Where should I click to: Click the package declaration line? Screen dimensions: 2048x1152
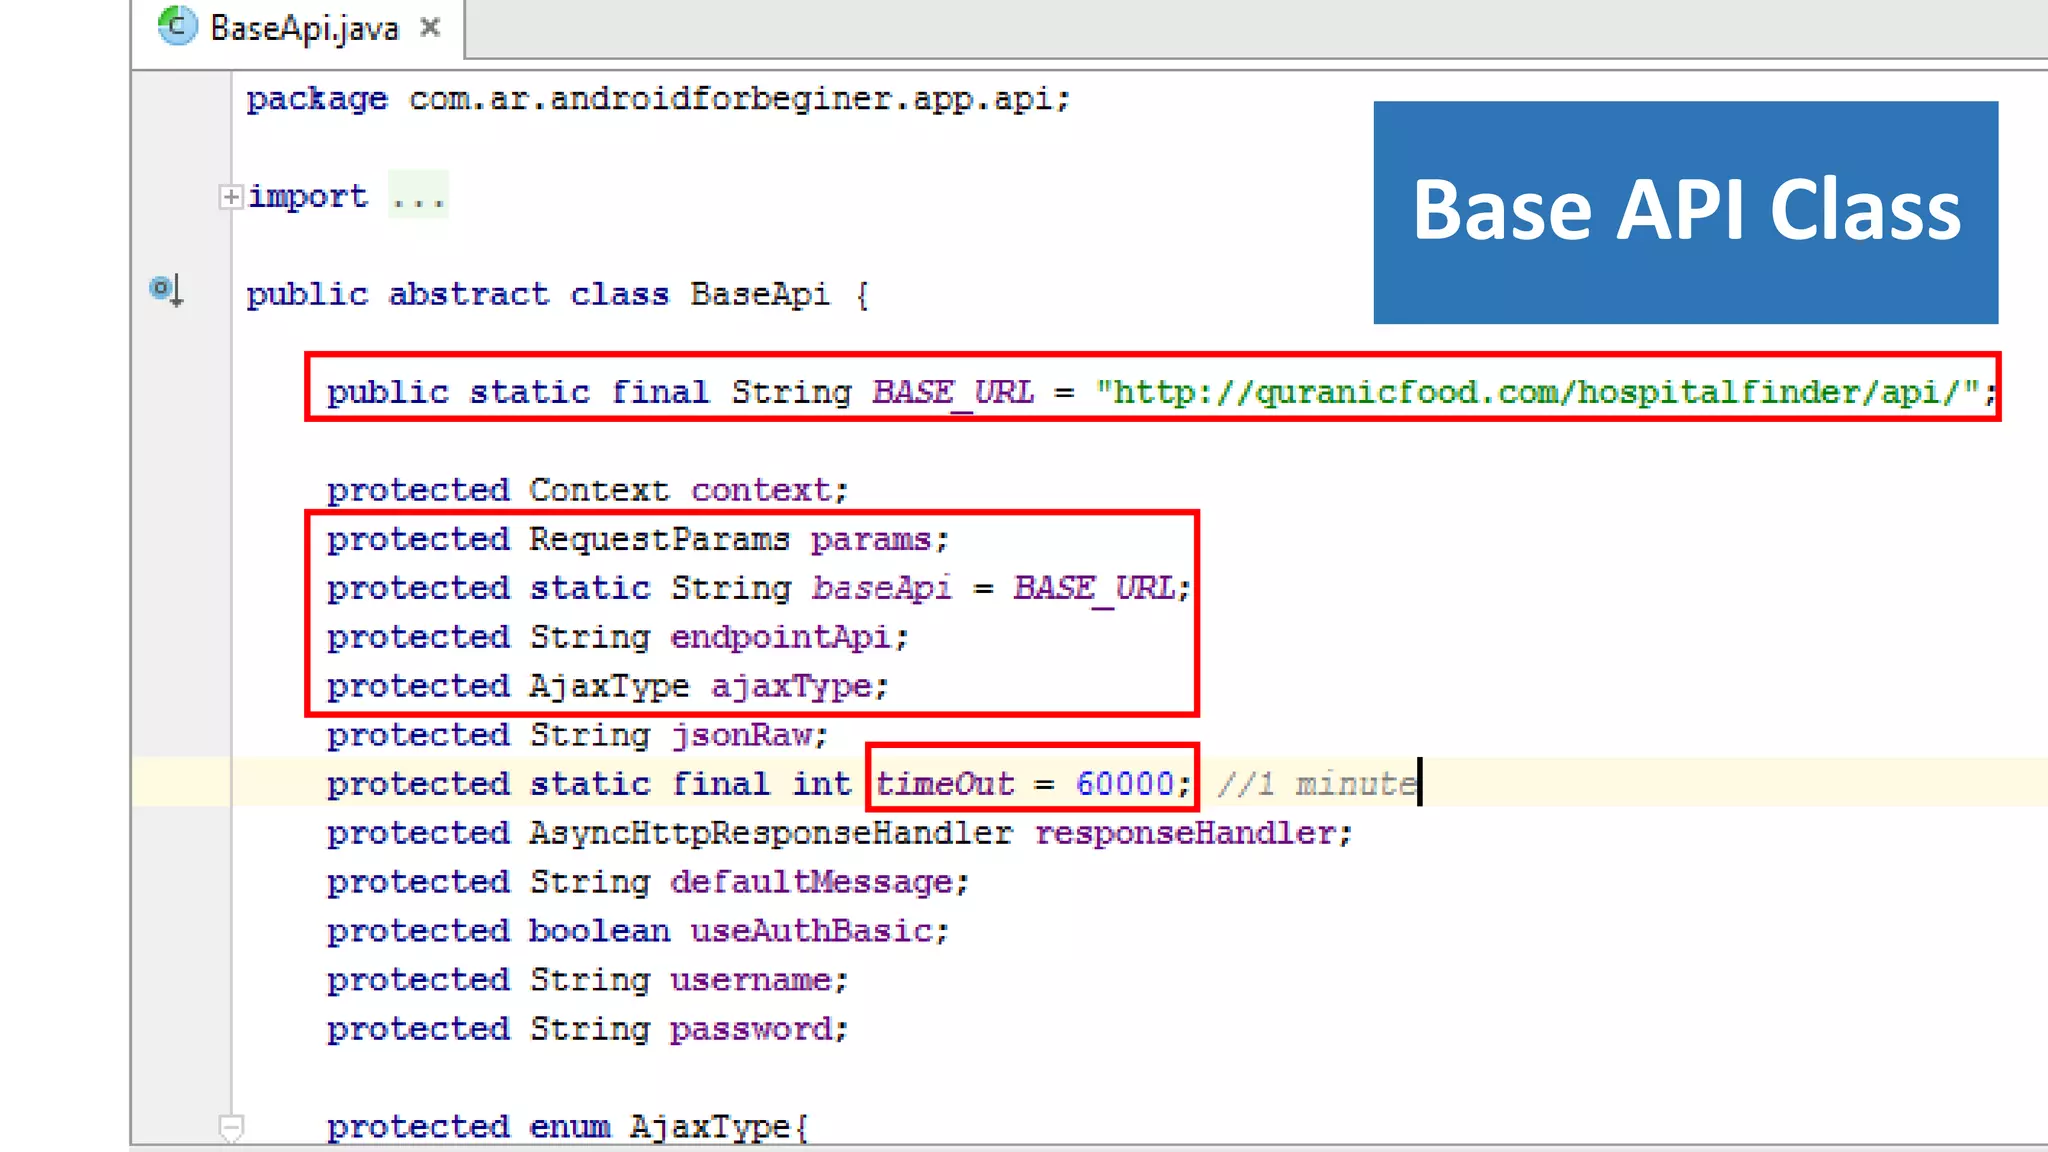658,99
